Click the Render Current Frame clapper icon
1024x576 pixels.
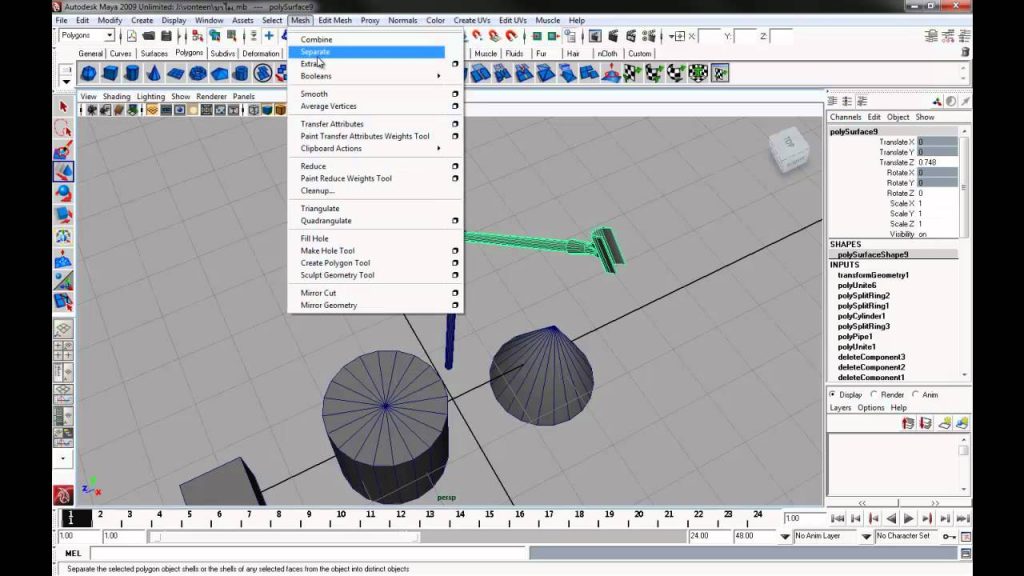click(613, 36)
